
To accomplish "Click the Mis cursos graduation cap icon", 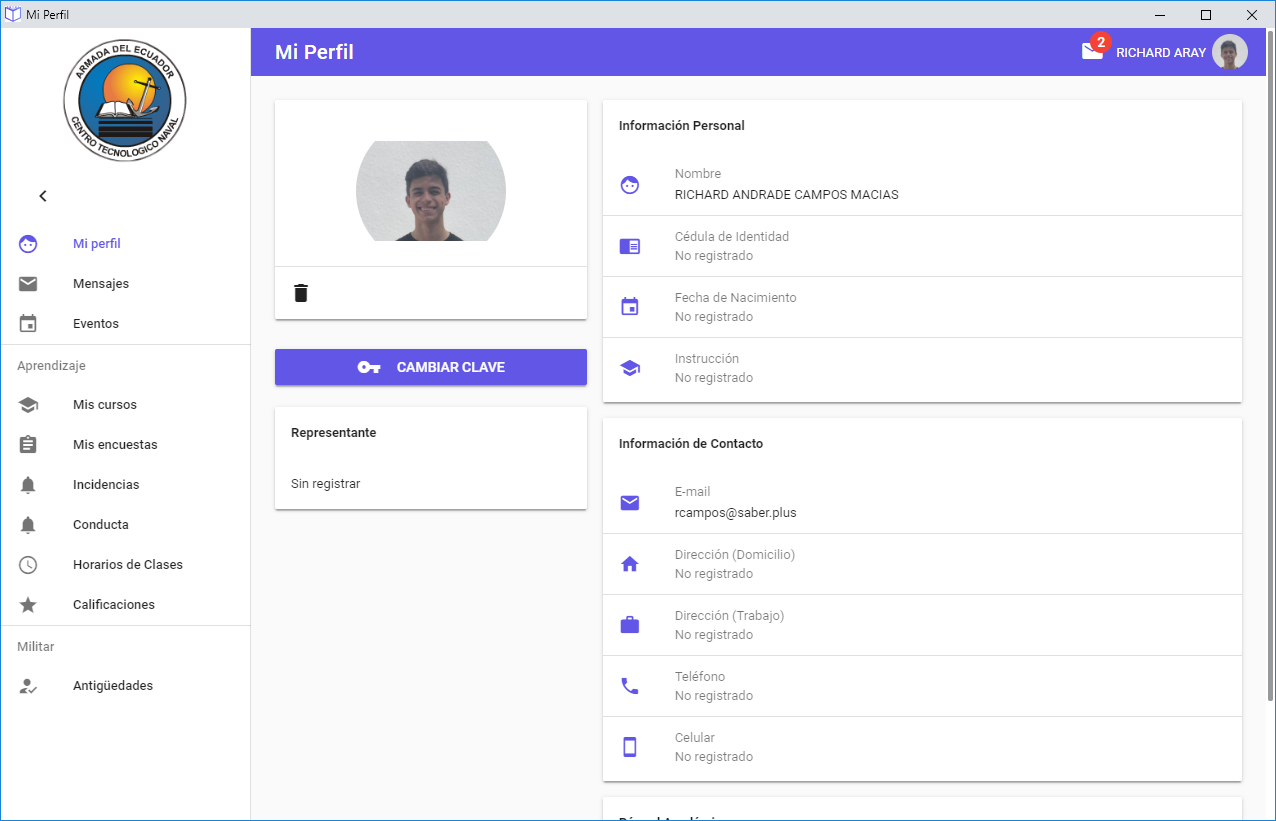I will [x=28, y=405].
